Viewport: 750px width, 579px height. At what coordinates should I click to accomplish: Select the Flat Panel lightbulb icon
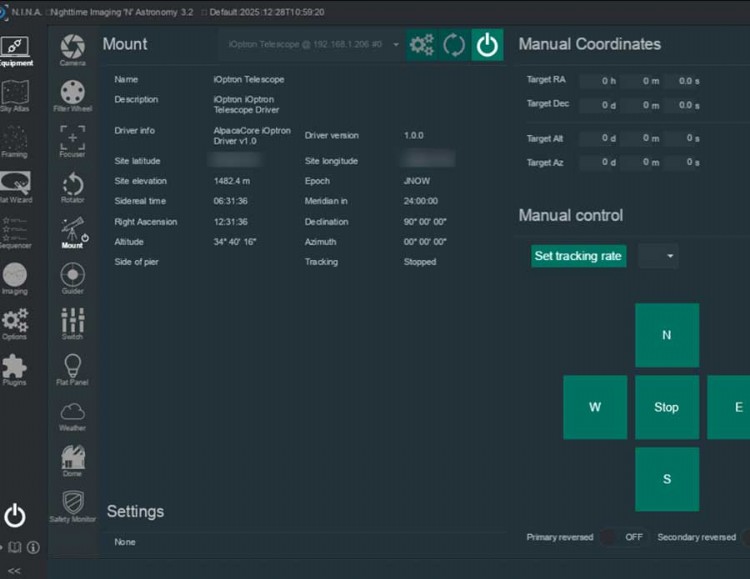pyautogui.click(x=73, y=369)
